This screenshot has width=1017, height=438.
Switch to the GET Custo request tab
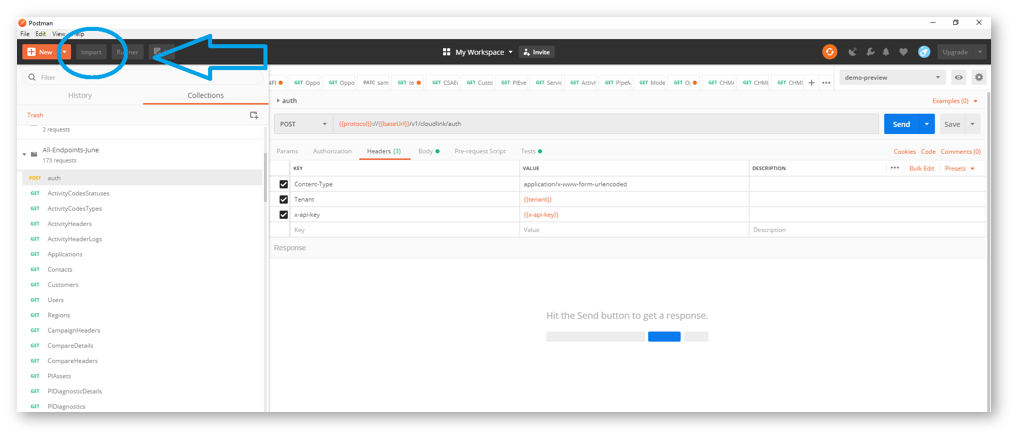click(480, 82)
